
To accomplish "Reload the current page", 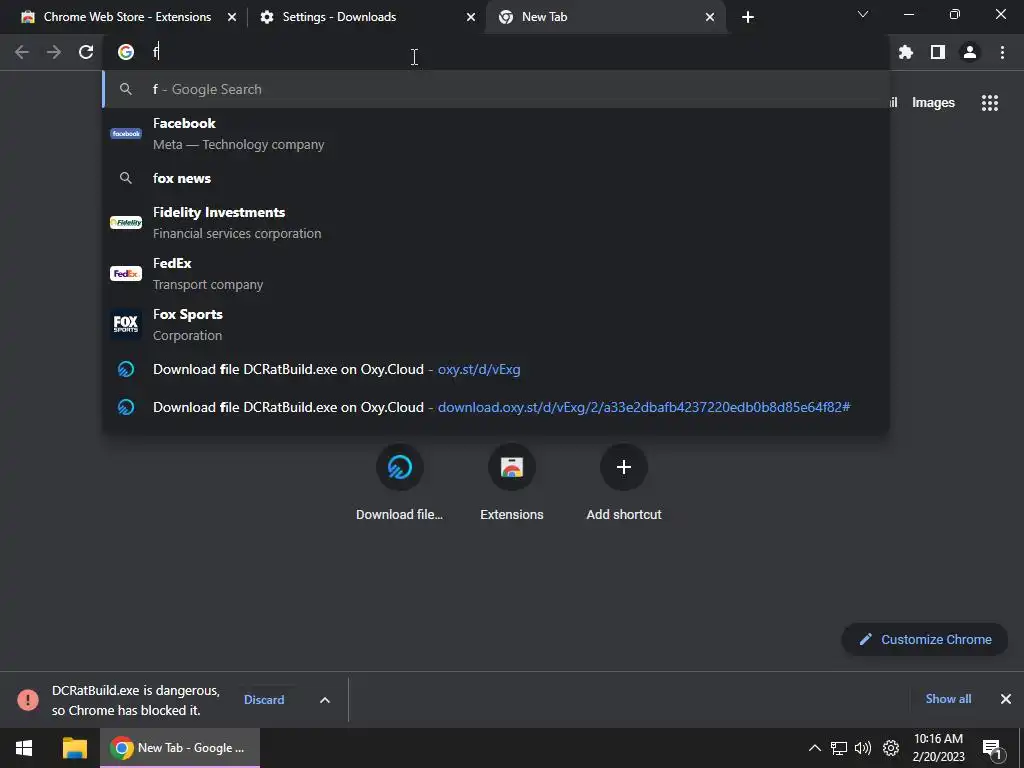I will (x=86, y=52).
